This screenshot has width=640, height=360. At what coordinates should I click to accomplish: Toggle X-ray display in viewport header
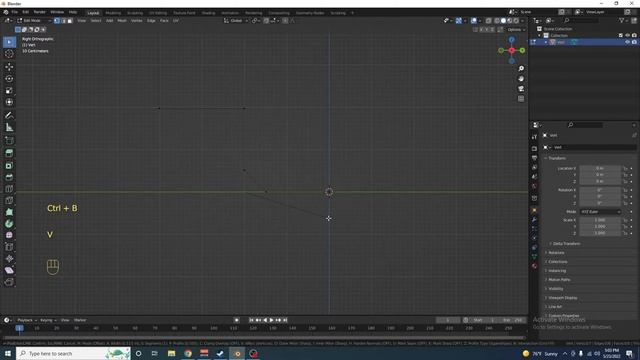[x=488, y=20]
